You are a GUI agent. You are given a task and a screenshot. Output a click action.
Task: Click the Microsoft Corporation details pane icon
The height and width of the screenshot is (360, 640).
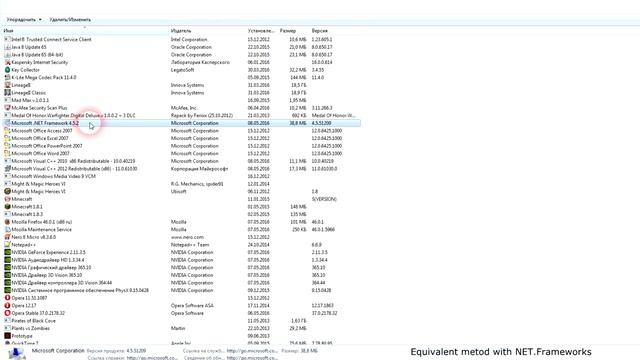tap(16, 353)
